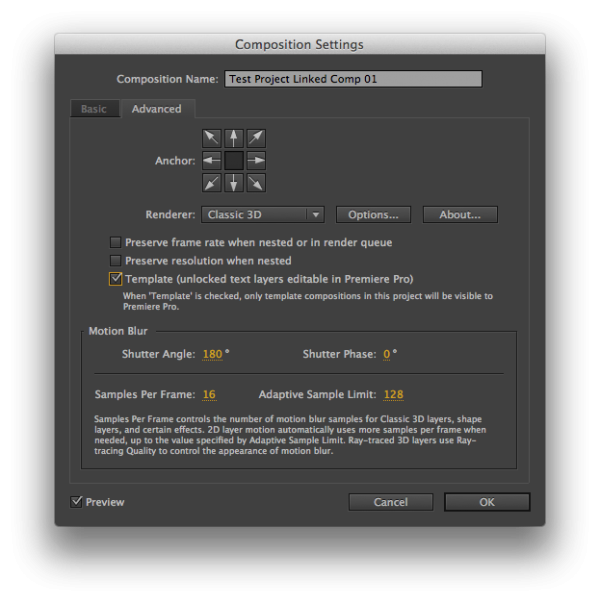
Task: Open the Renderer Classic 3D dropdown
Action: [x=263, y=214]
